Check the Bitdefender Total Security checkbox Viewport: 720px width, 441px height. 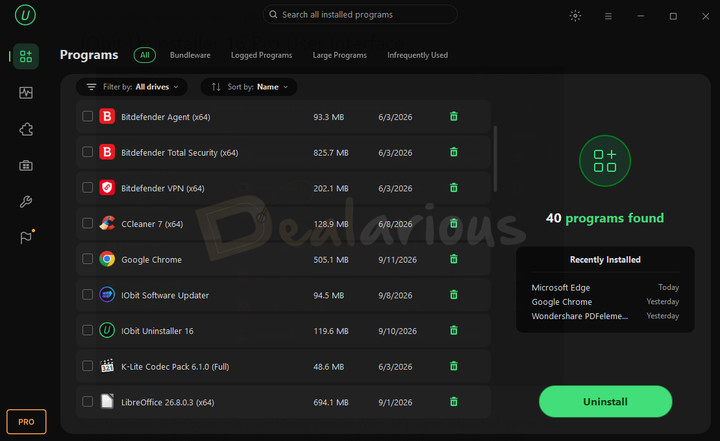coord(87,152)
